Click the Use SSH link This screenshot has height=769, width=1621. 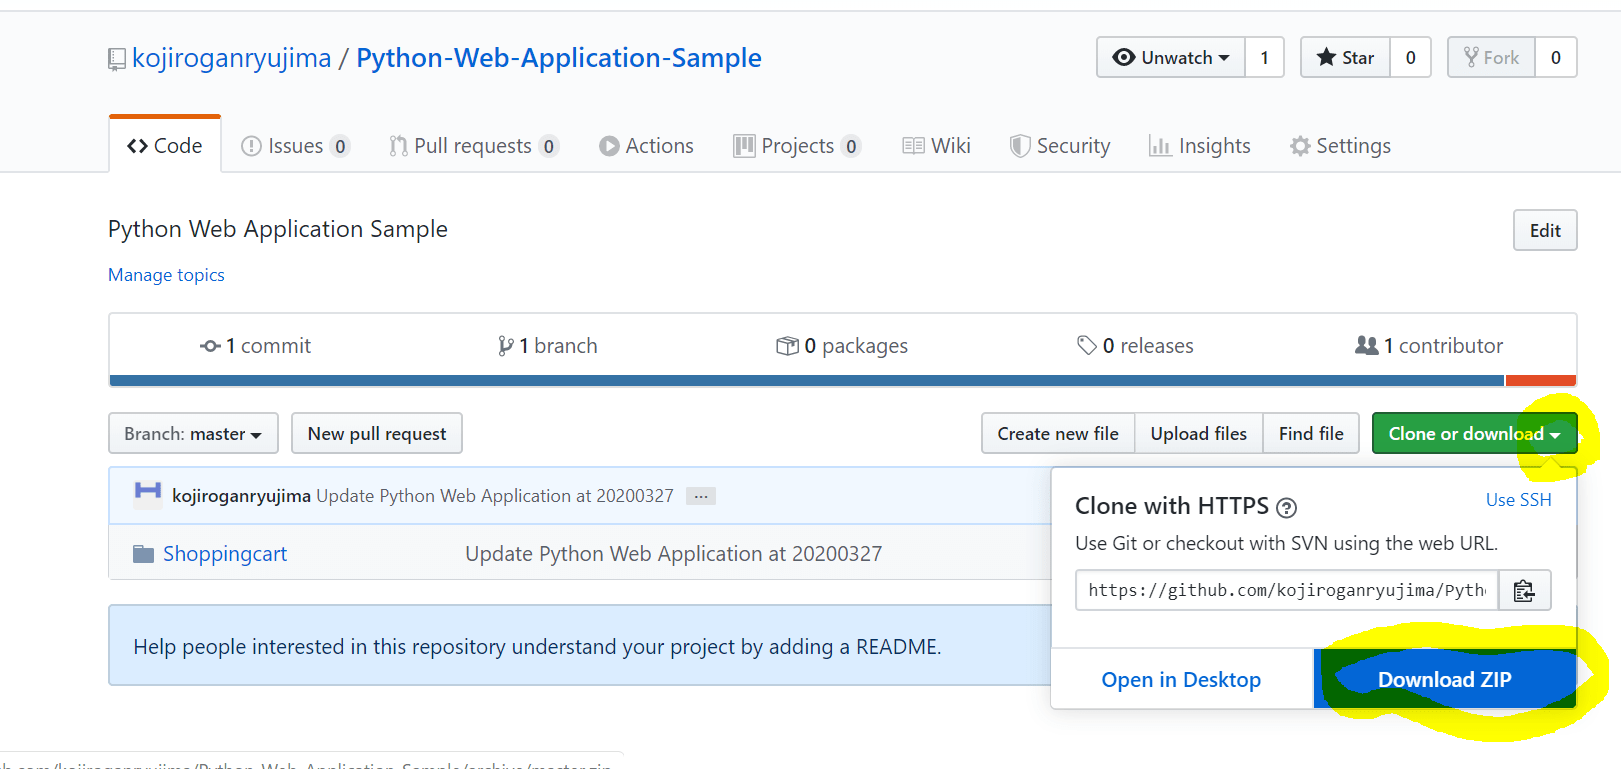[1518, 500]
